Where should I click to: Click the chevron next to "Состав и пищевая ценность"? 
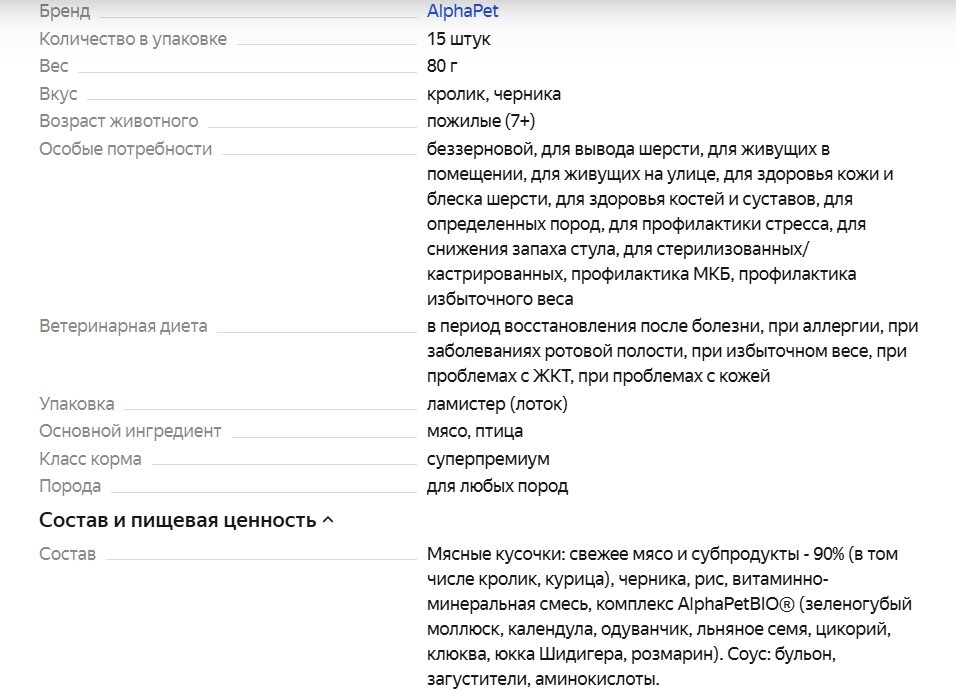[x=328, y=521]
